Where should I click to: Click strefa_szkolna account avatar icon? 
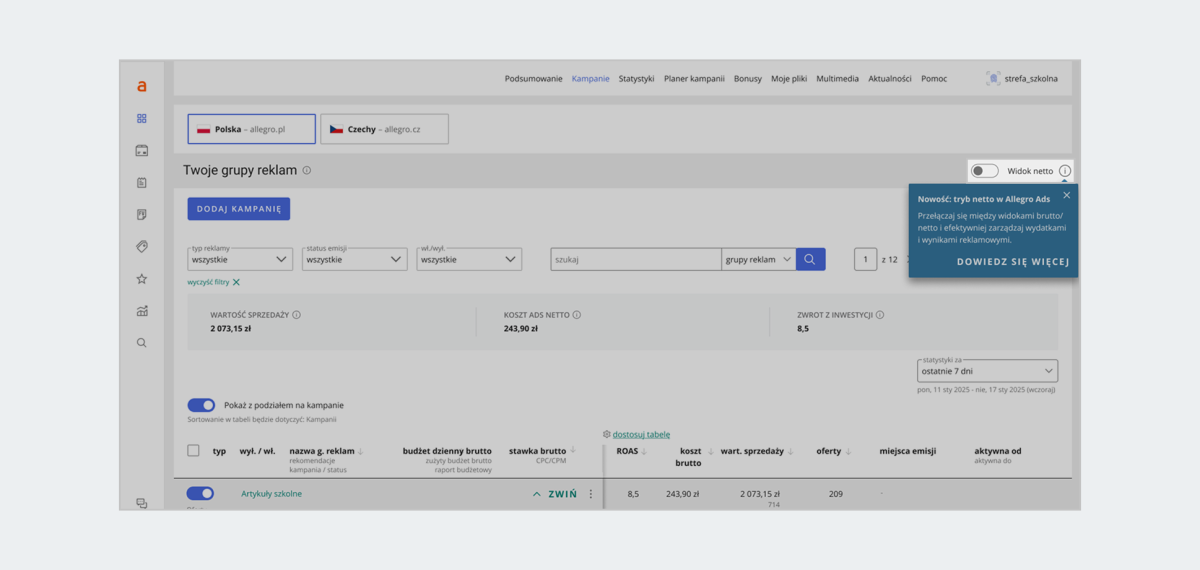click(993, 78)
